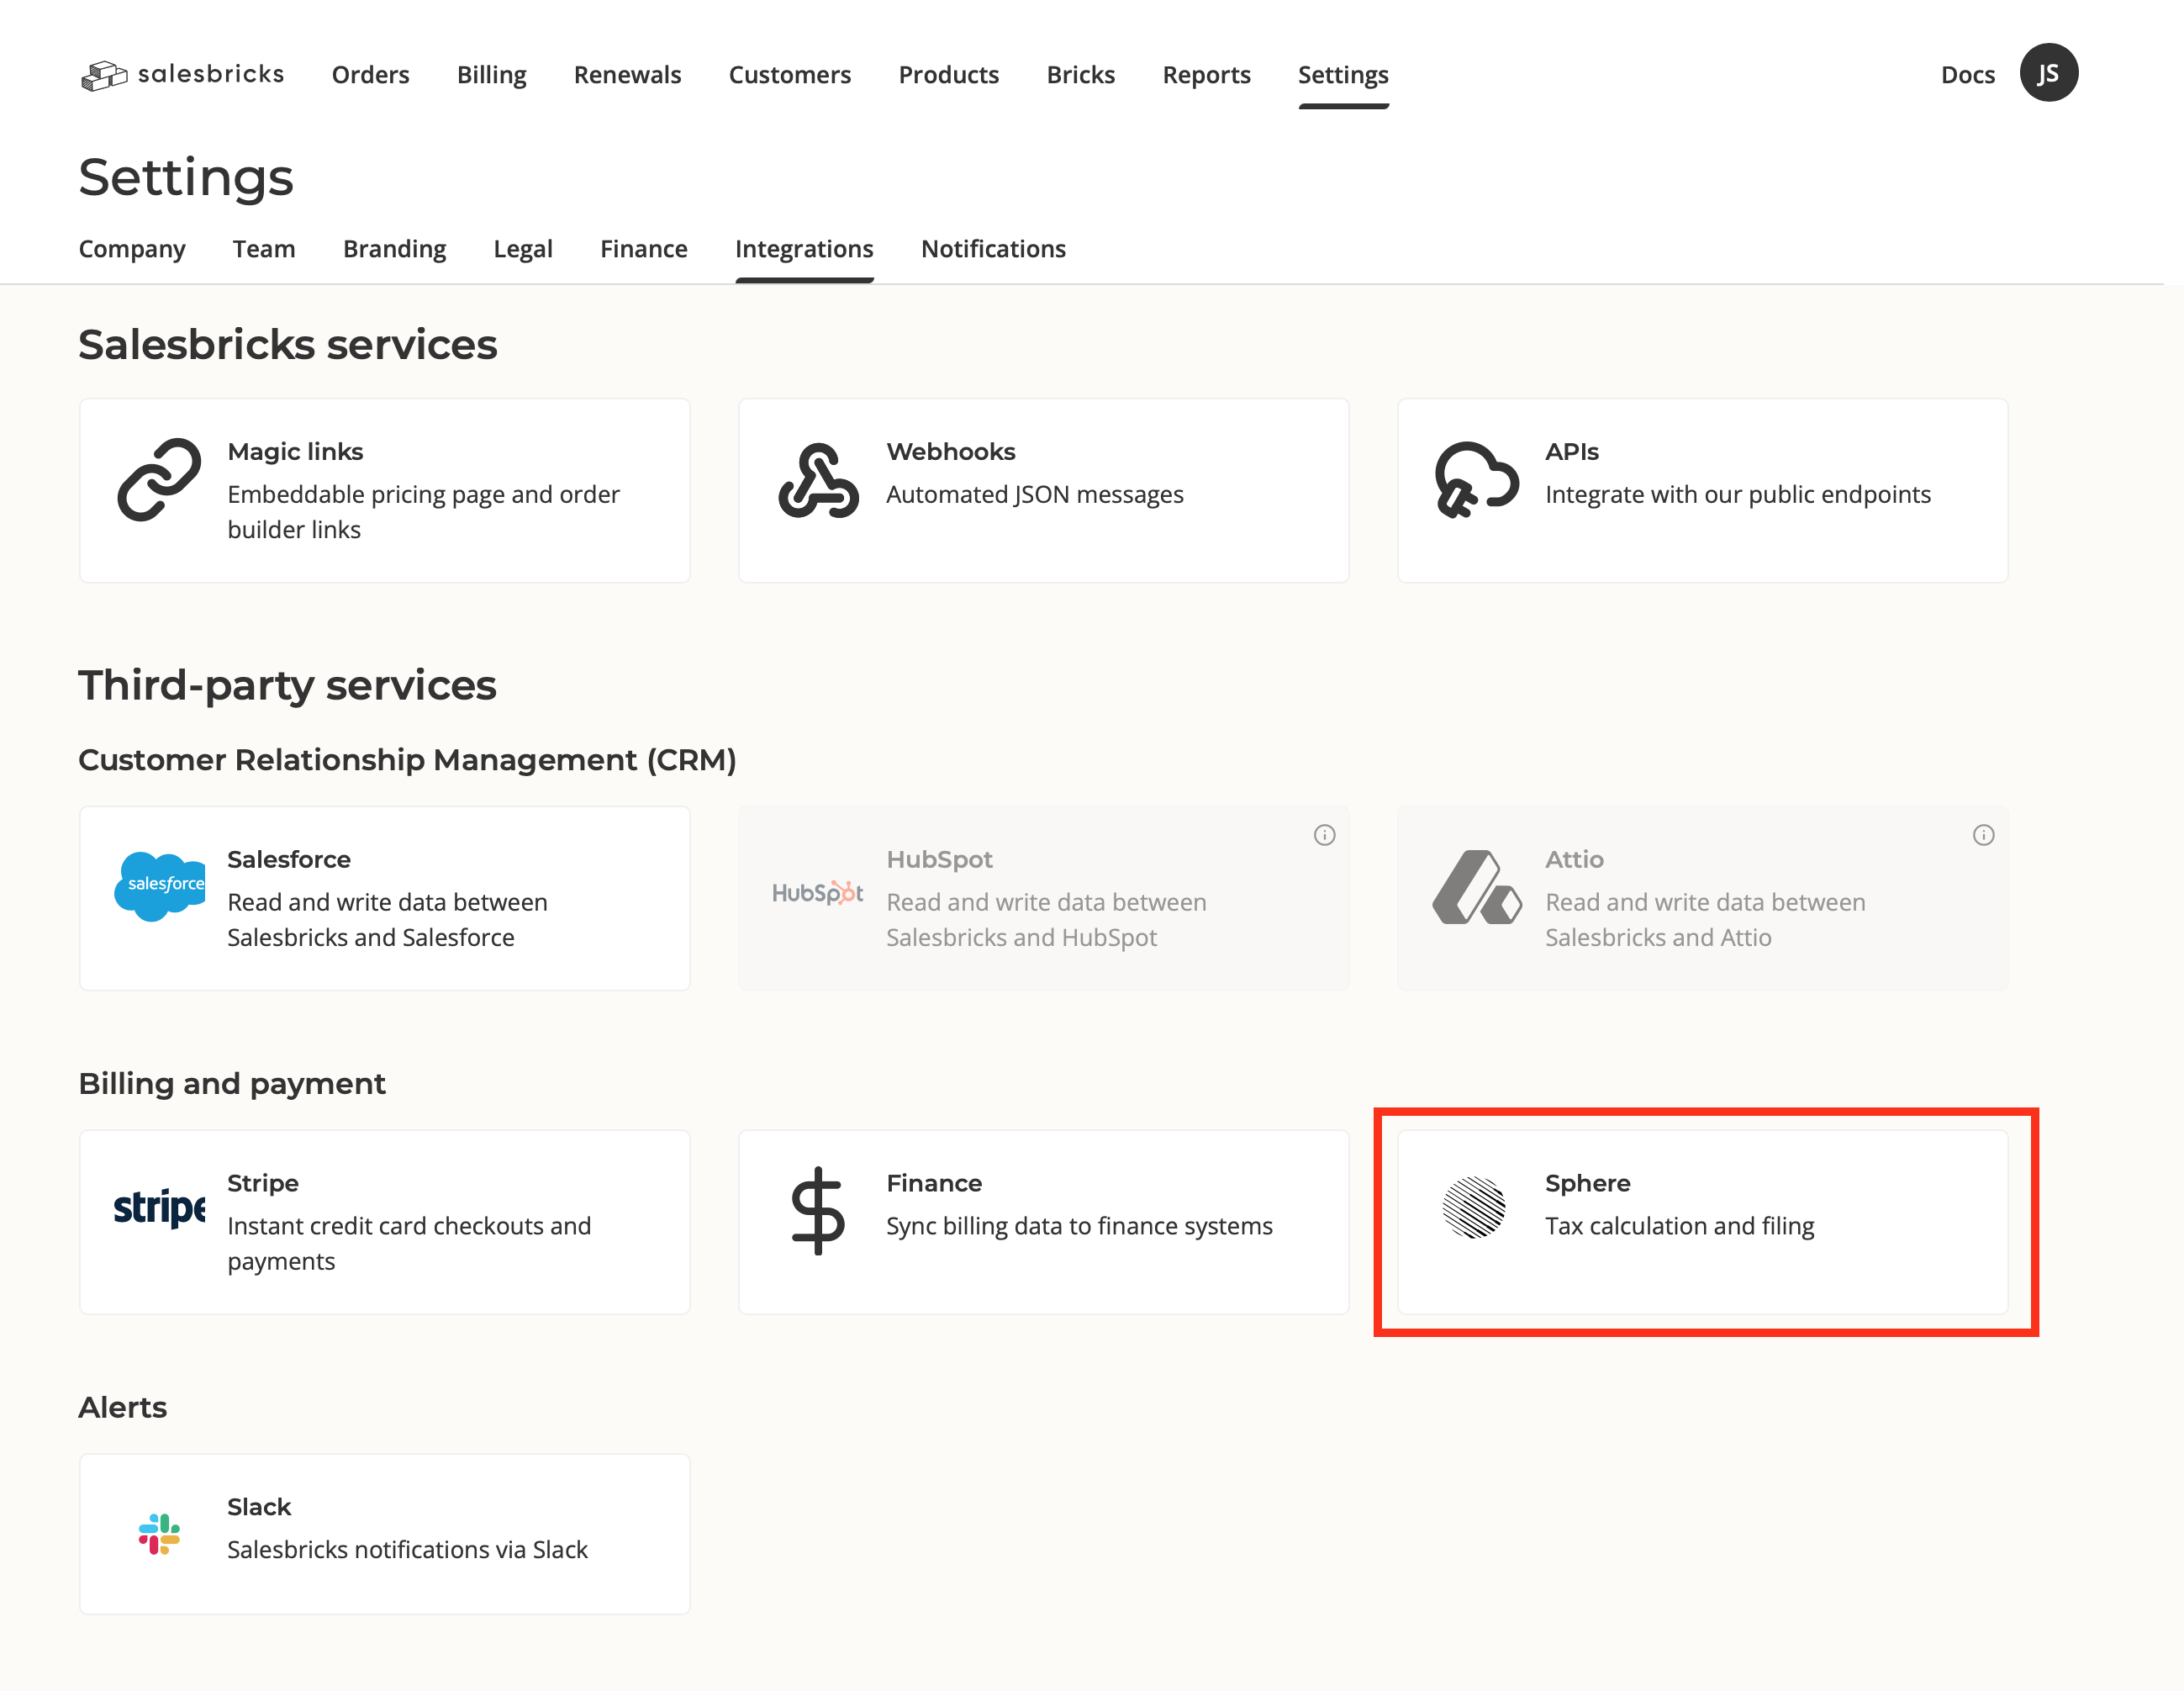Screen dimensions: 2184x1691
Task: Open Reports in top navigation
Action: pos(1206,75)
